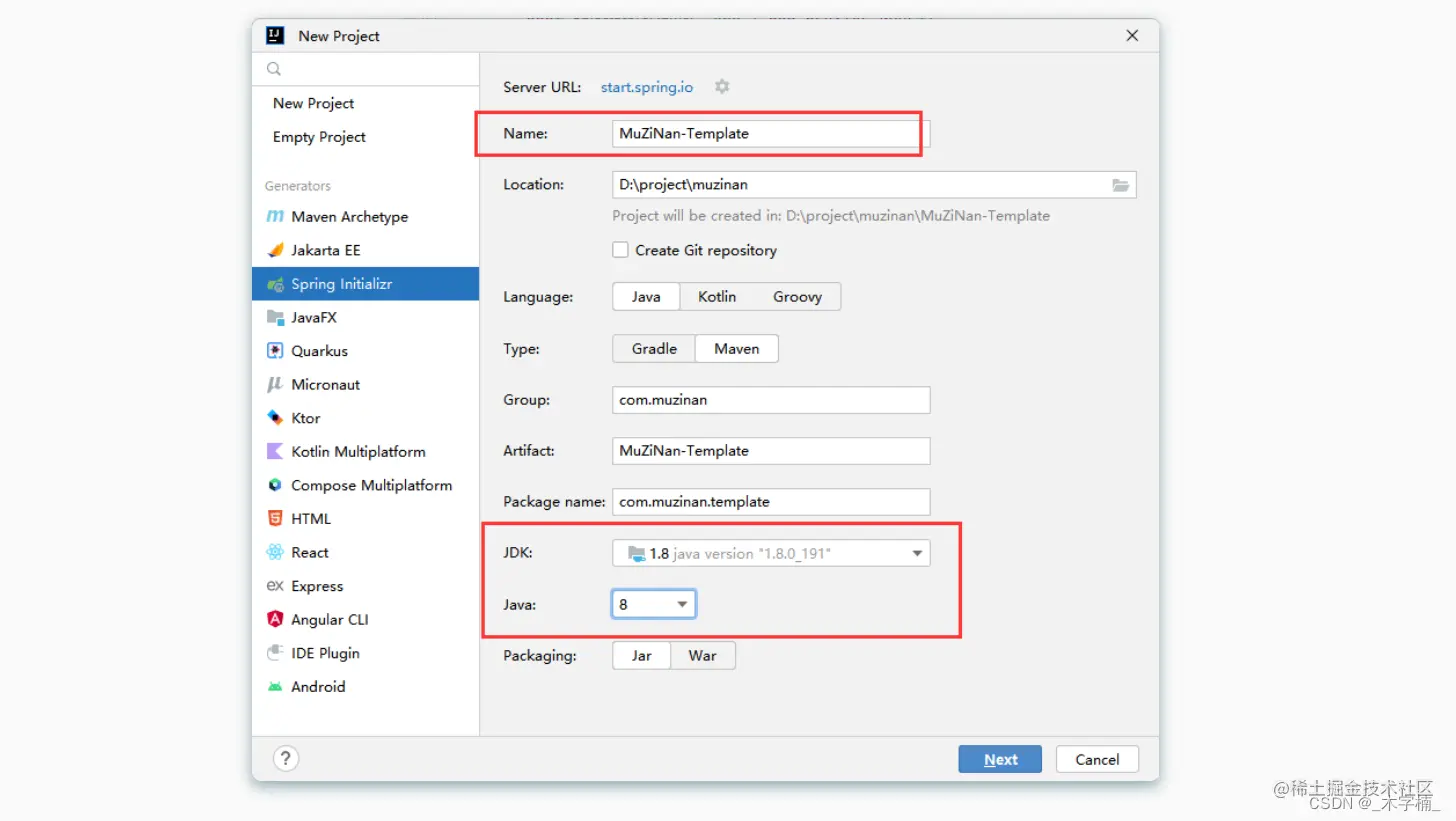Click the search magnifier icon
The width and height of the screenshot is (1456, 821).
click(274, 69)
